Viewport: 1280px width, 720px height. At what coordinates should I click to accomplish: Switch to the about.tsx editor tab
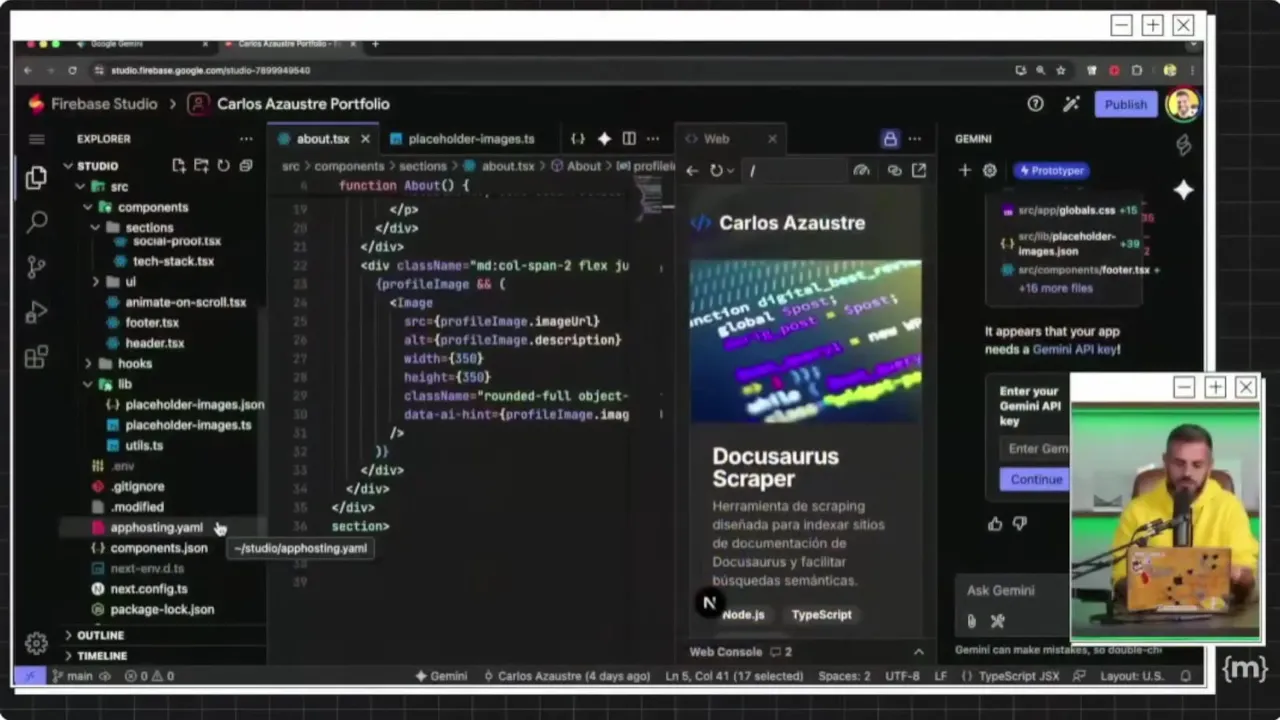coord(322,139)
